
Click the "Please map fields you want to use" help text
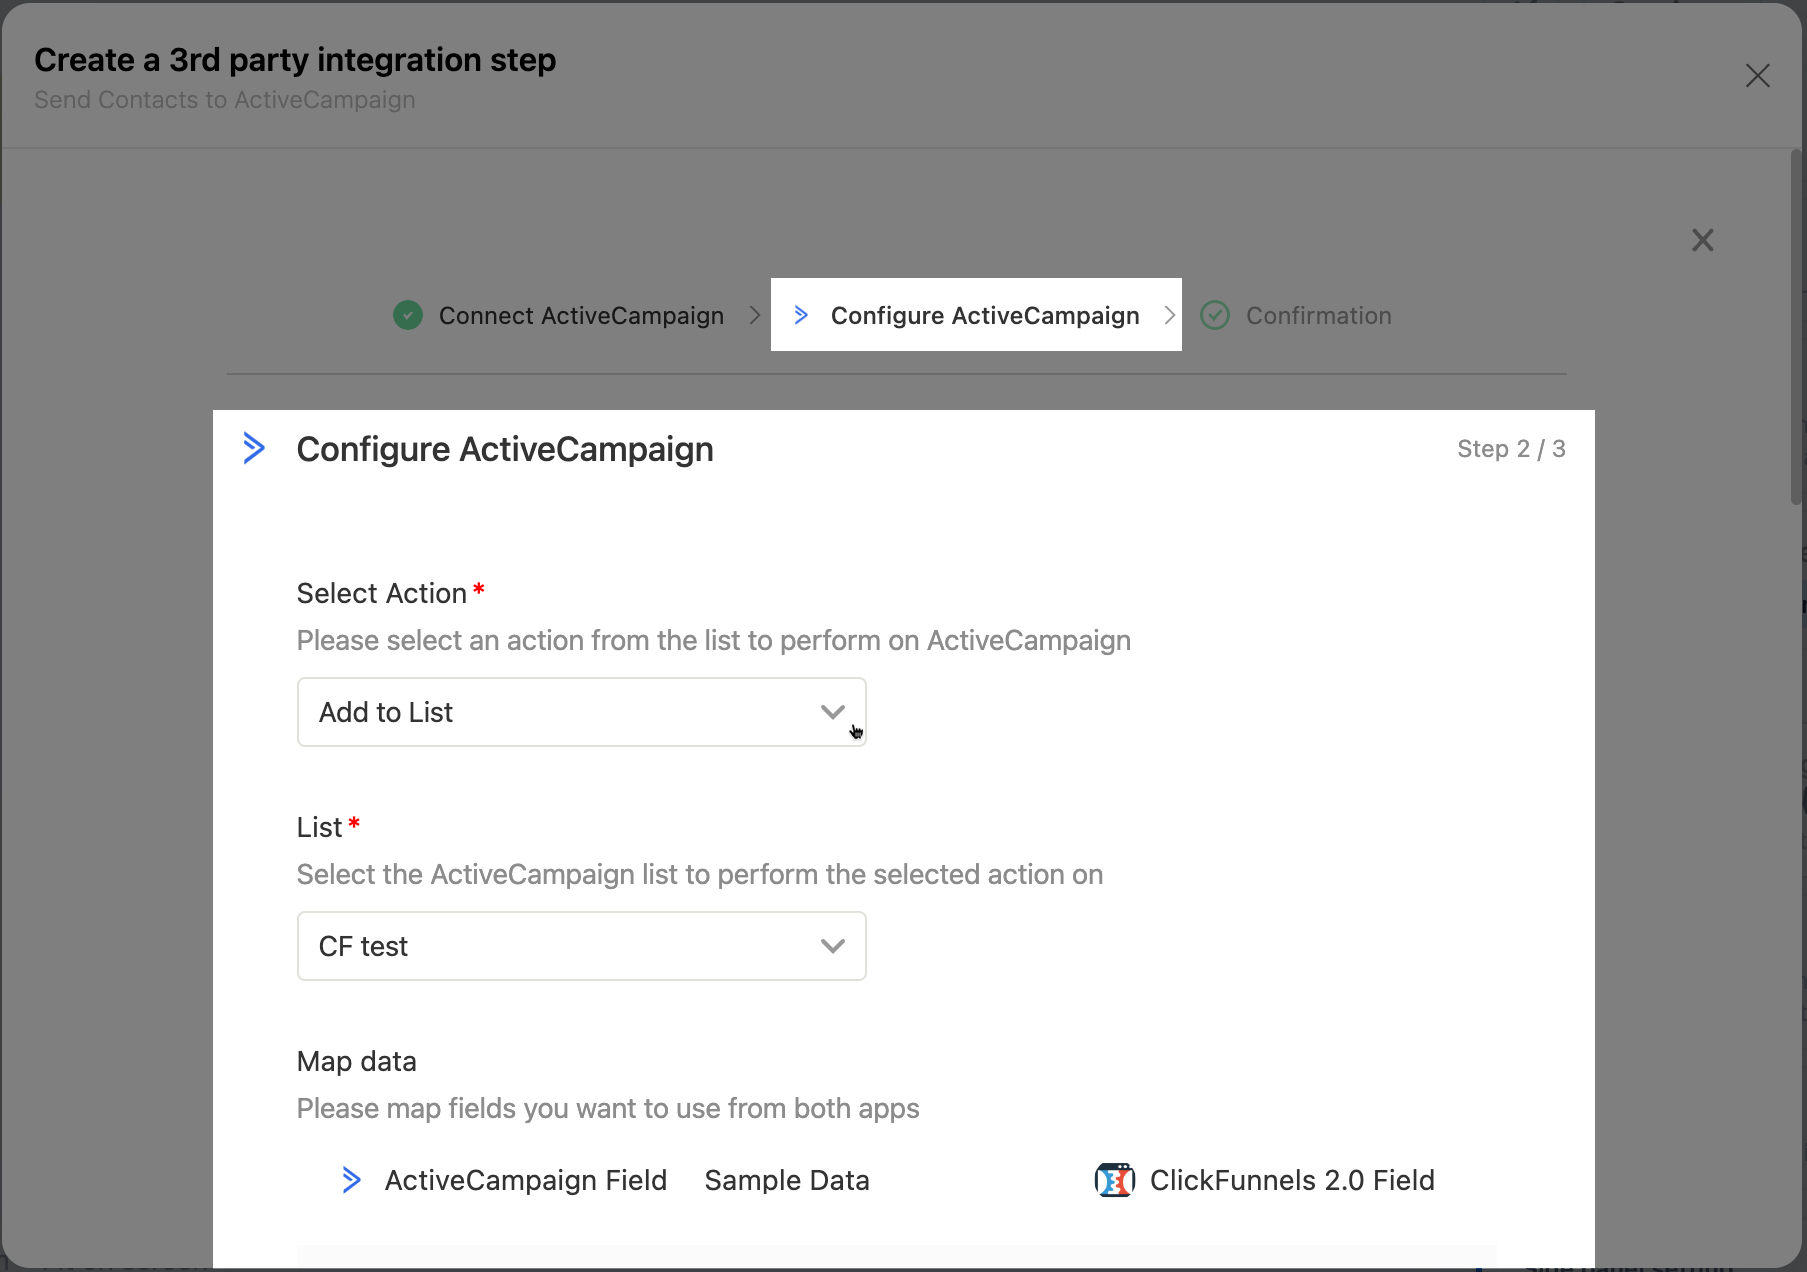[608, 1108]
